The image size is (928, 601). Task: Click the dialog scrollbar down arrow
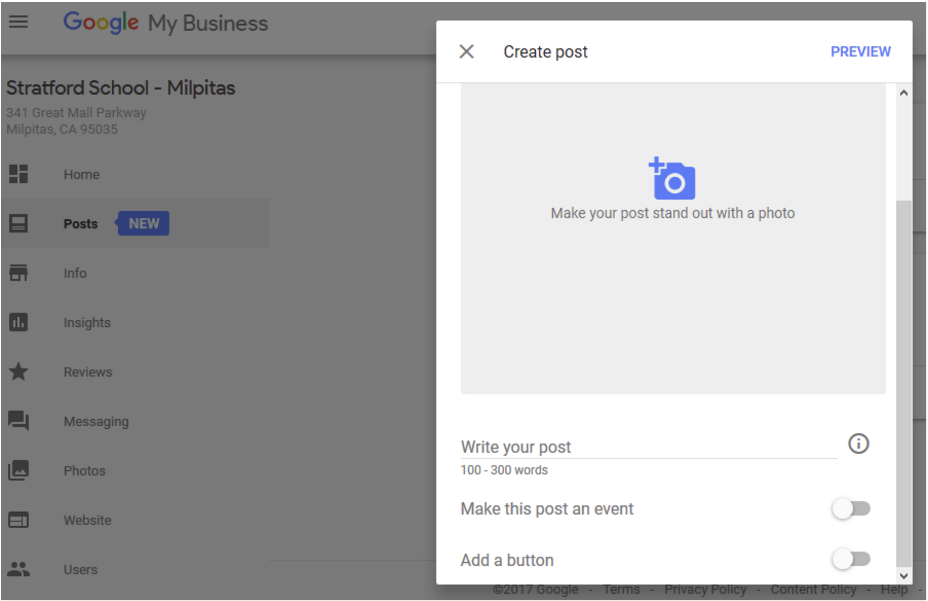click(x=903, y=576)
